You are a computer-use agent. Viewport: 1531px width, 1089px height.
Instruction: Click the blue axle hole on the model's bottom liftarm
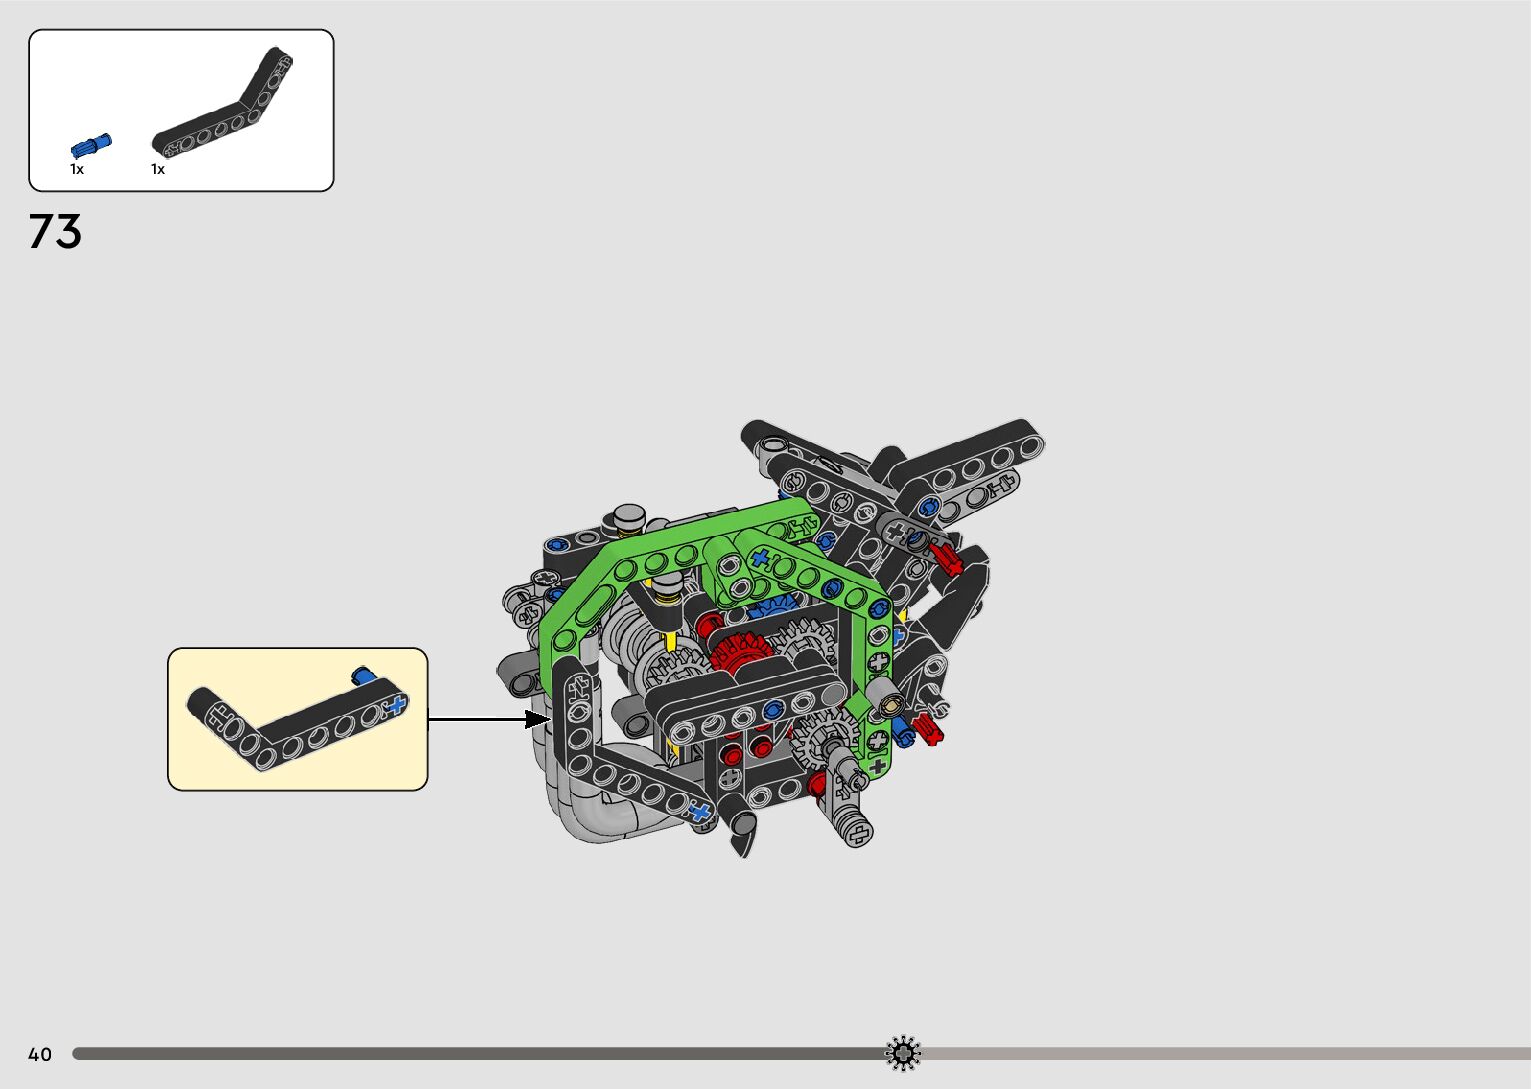point(700,811)
